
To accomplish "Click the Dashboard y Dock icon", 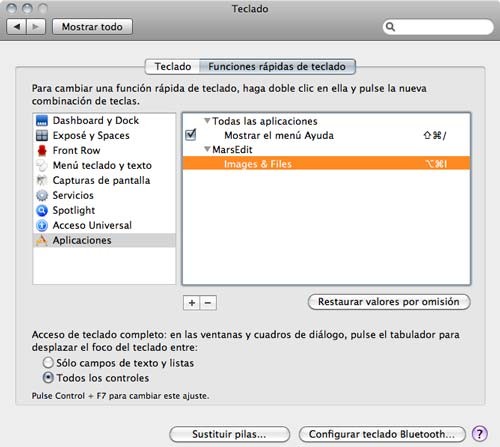I will (42, 121).
